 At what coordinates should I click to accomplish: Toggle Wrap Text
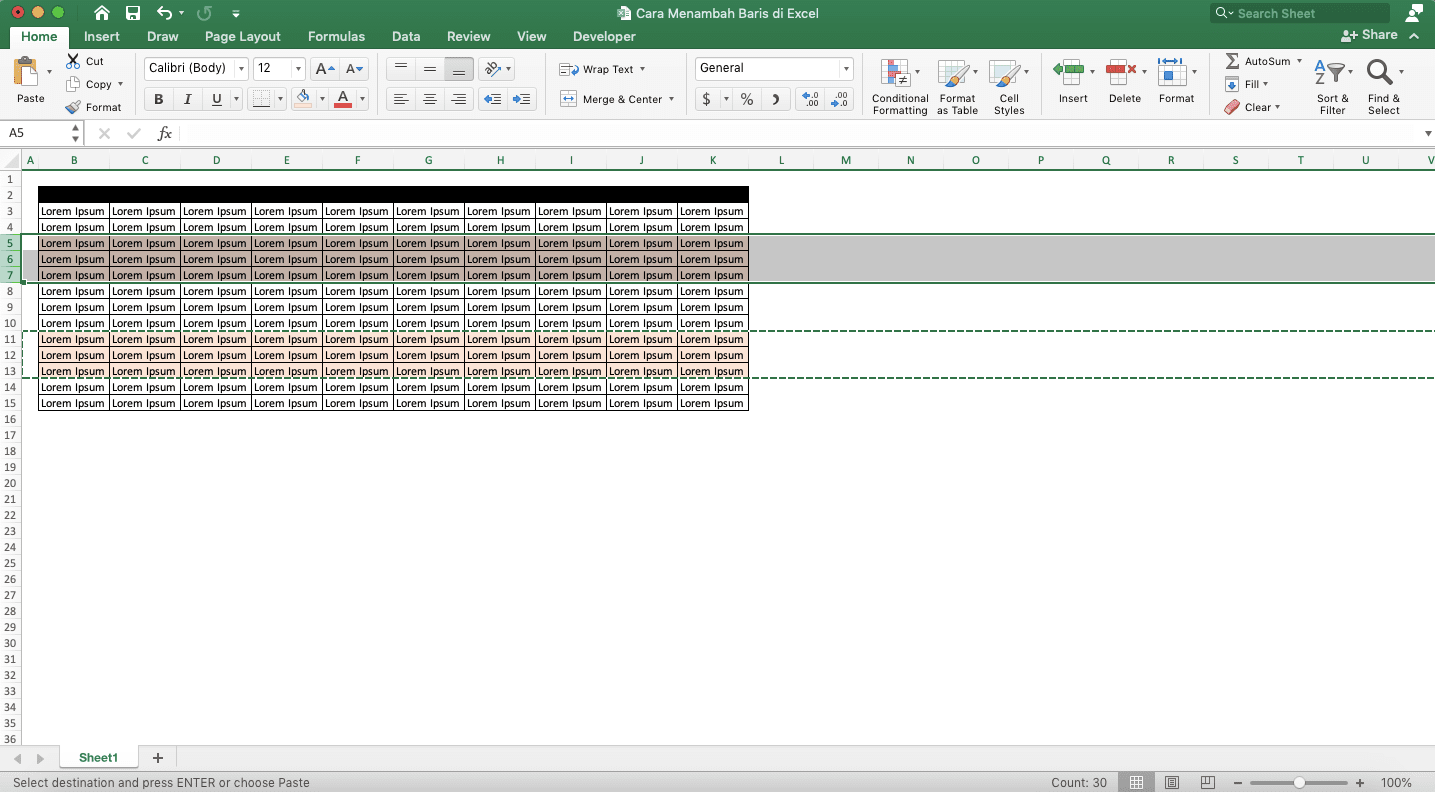click(x=602, y=69)
